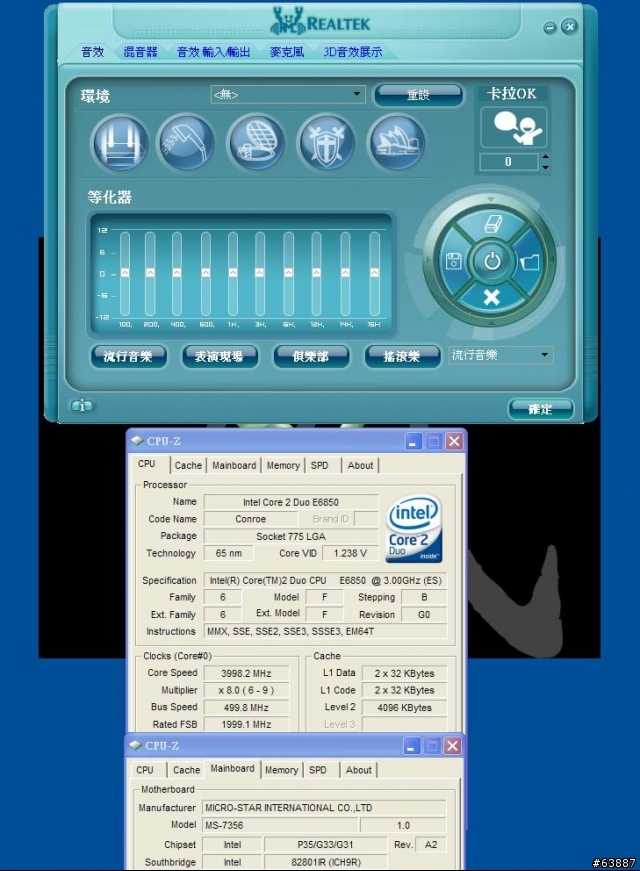Select the bathroom environment icon

pyautogui.click(x=121, y=143)
